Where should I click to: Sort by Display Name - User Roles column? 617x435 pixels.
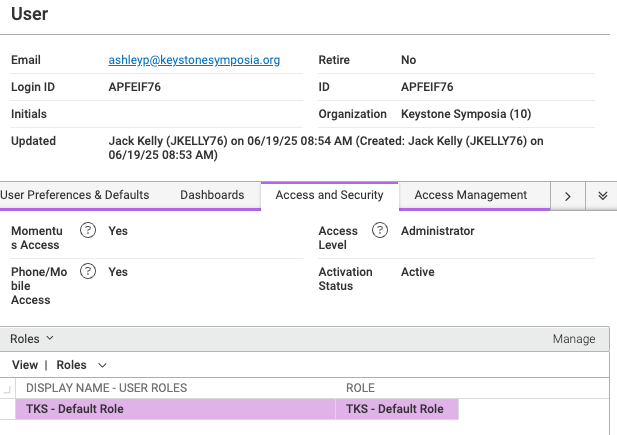coord(107,387)
